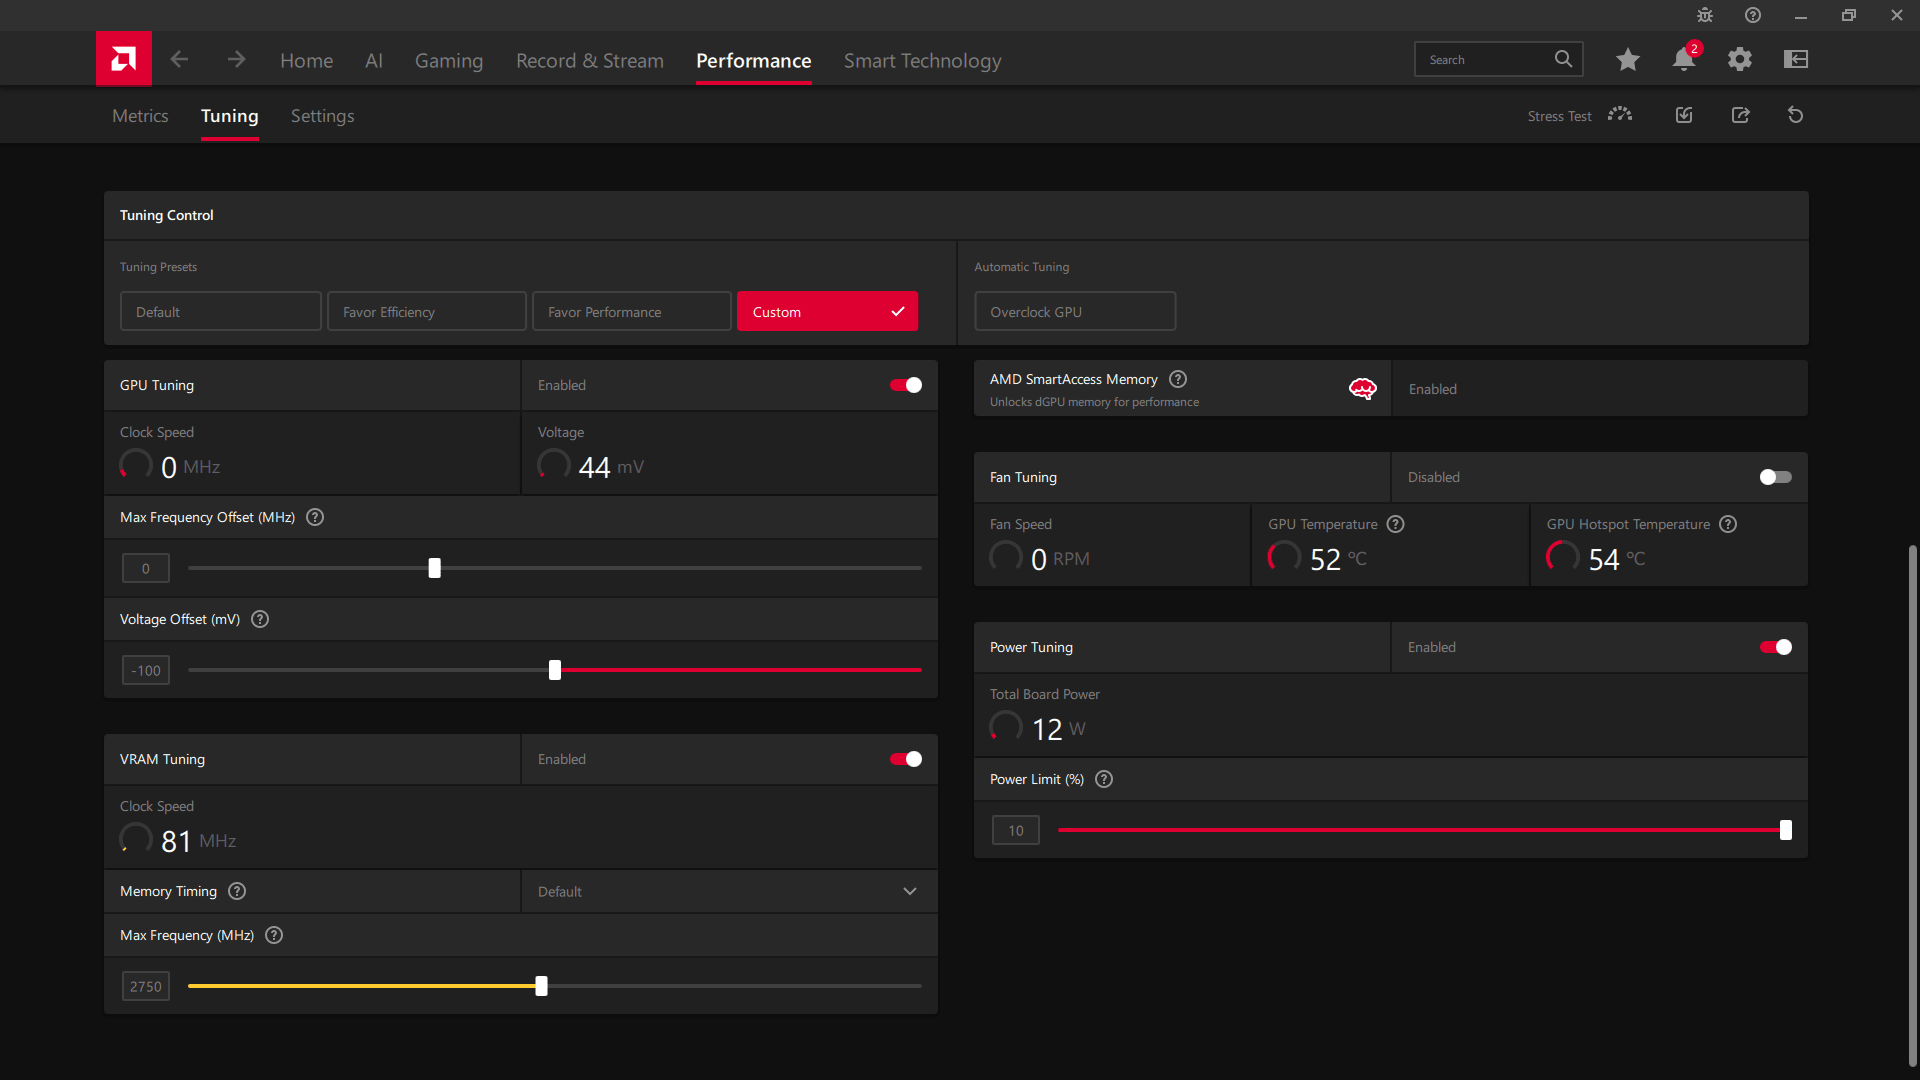The image size is (1920, 1080).
Task: Open Voltage Offset help icon
Action: [x=260, y=619]
